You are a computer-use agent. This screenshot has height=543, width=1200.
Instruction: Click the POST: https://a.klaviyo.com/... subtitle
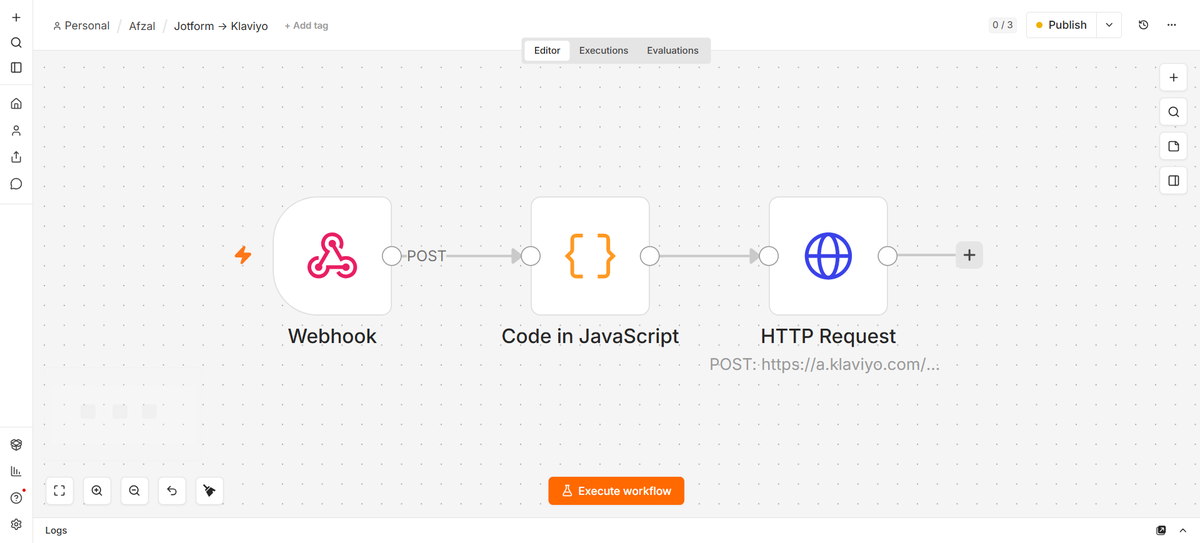click(x=824, y=364)
